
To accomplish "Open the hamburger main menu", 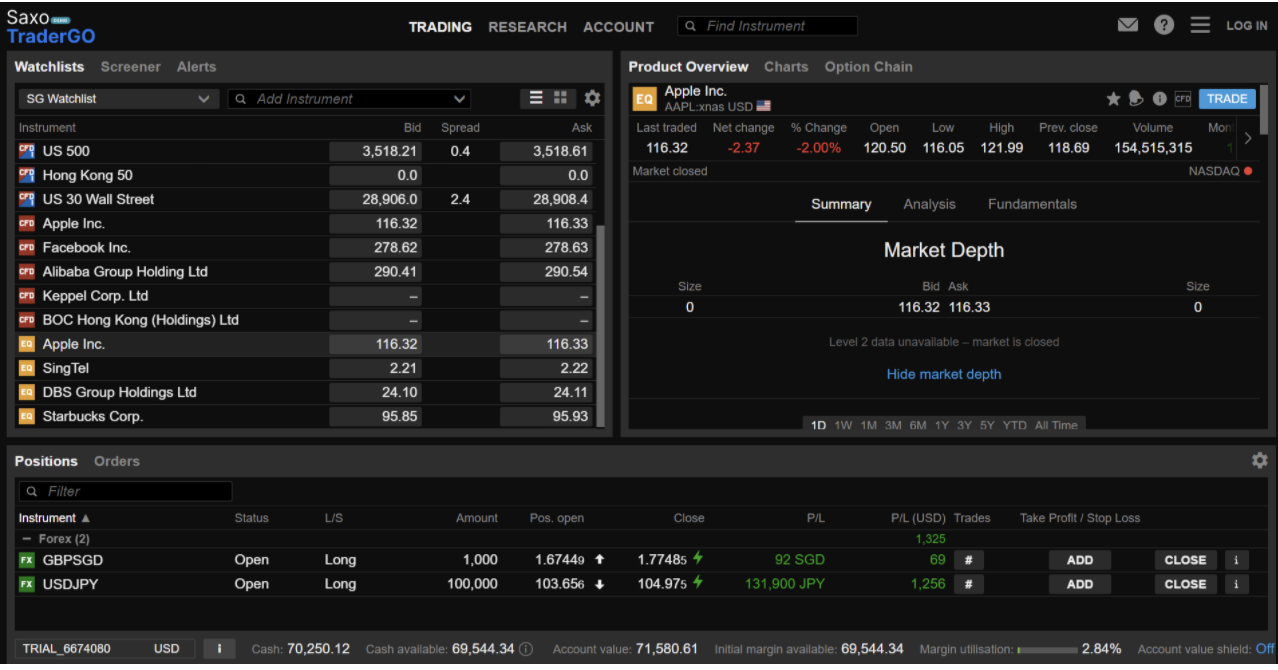I will click(1200, 26).
